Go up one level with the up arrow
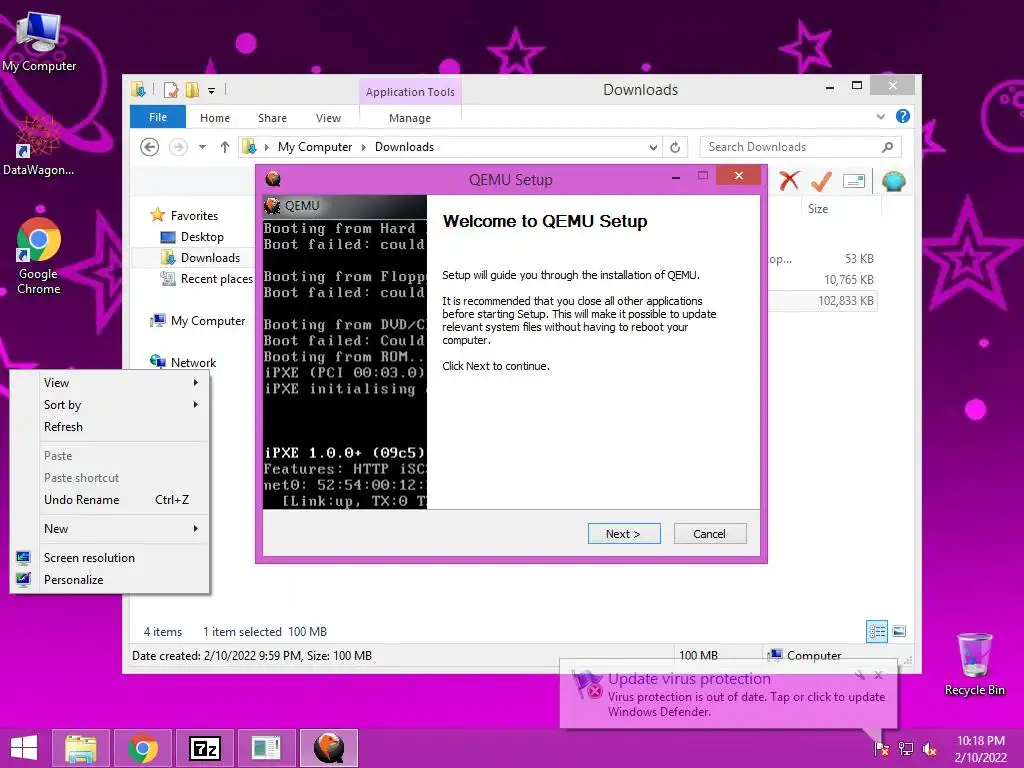The image size is (1024, 768). click(225, 147)
